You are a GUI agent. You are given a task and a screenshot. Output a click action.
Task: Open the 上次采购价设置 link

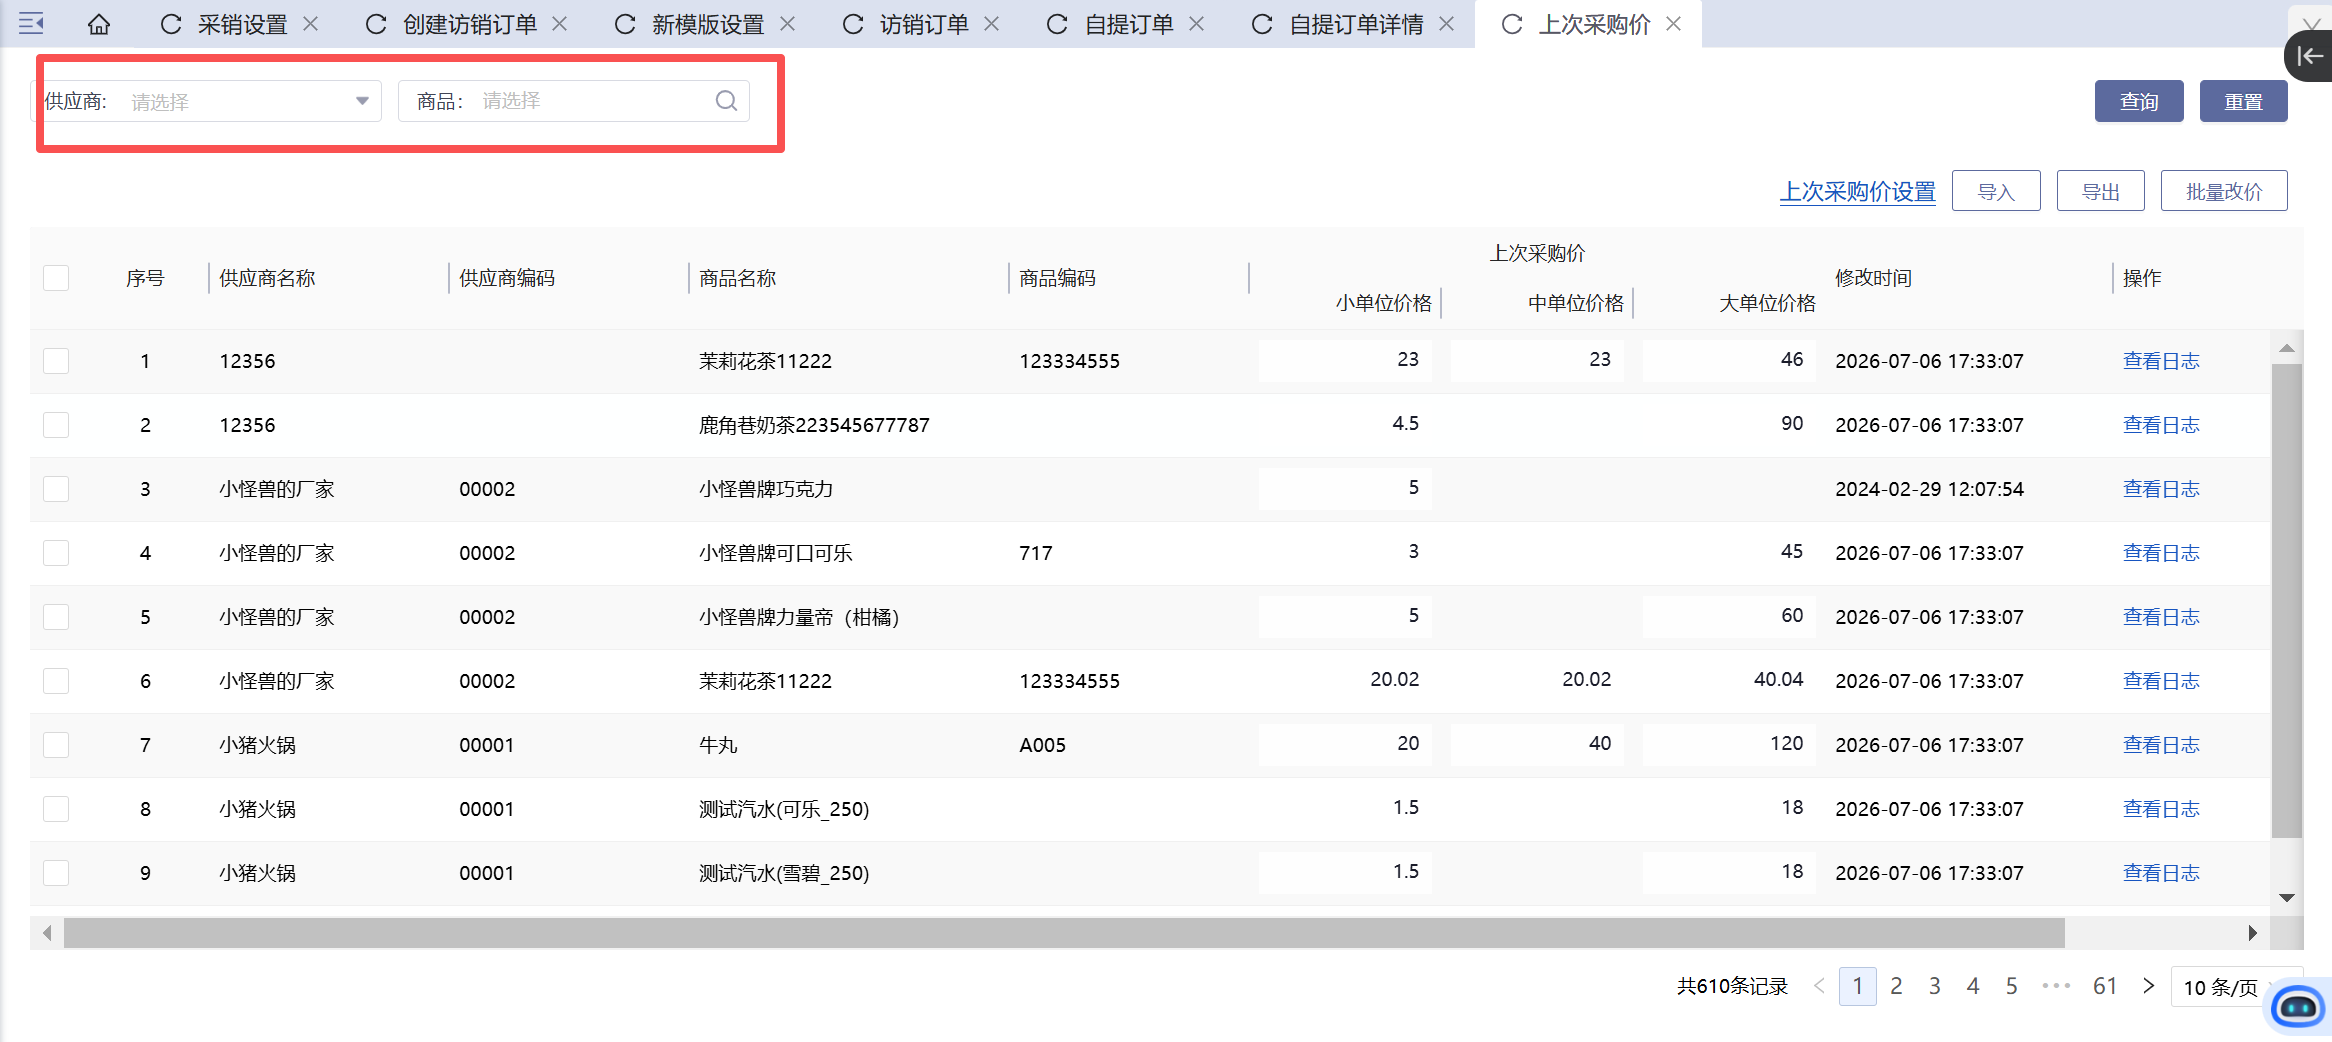[1858, 191]
